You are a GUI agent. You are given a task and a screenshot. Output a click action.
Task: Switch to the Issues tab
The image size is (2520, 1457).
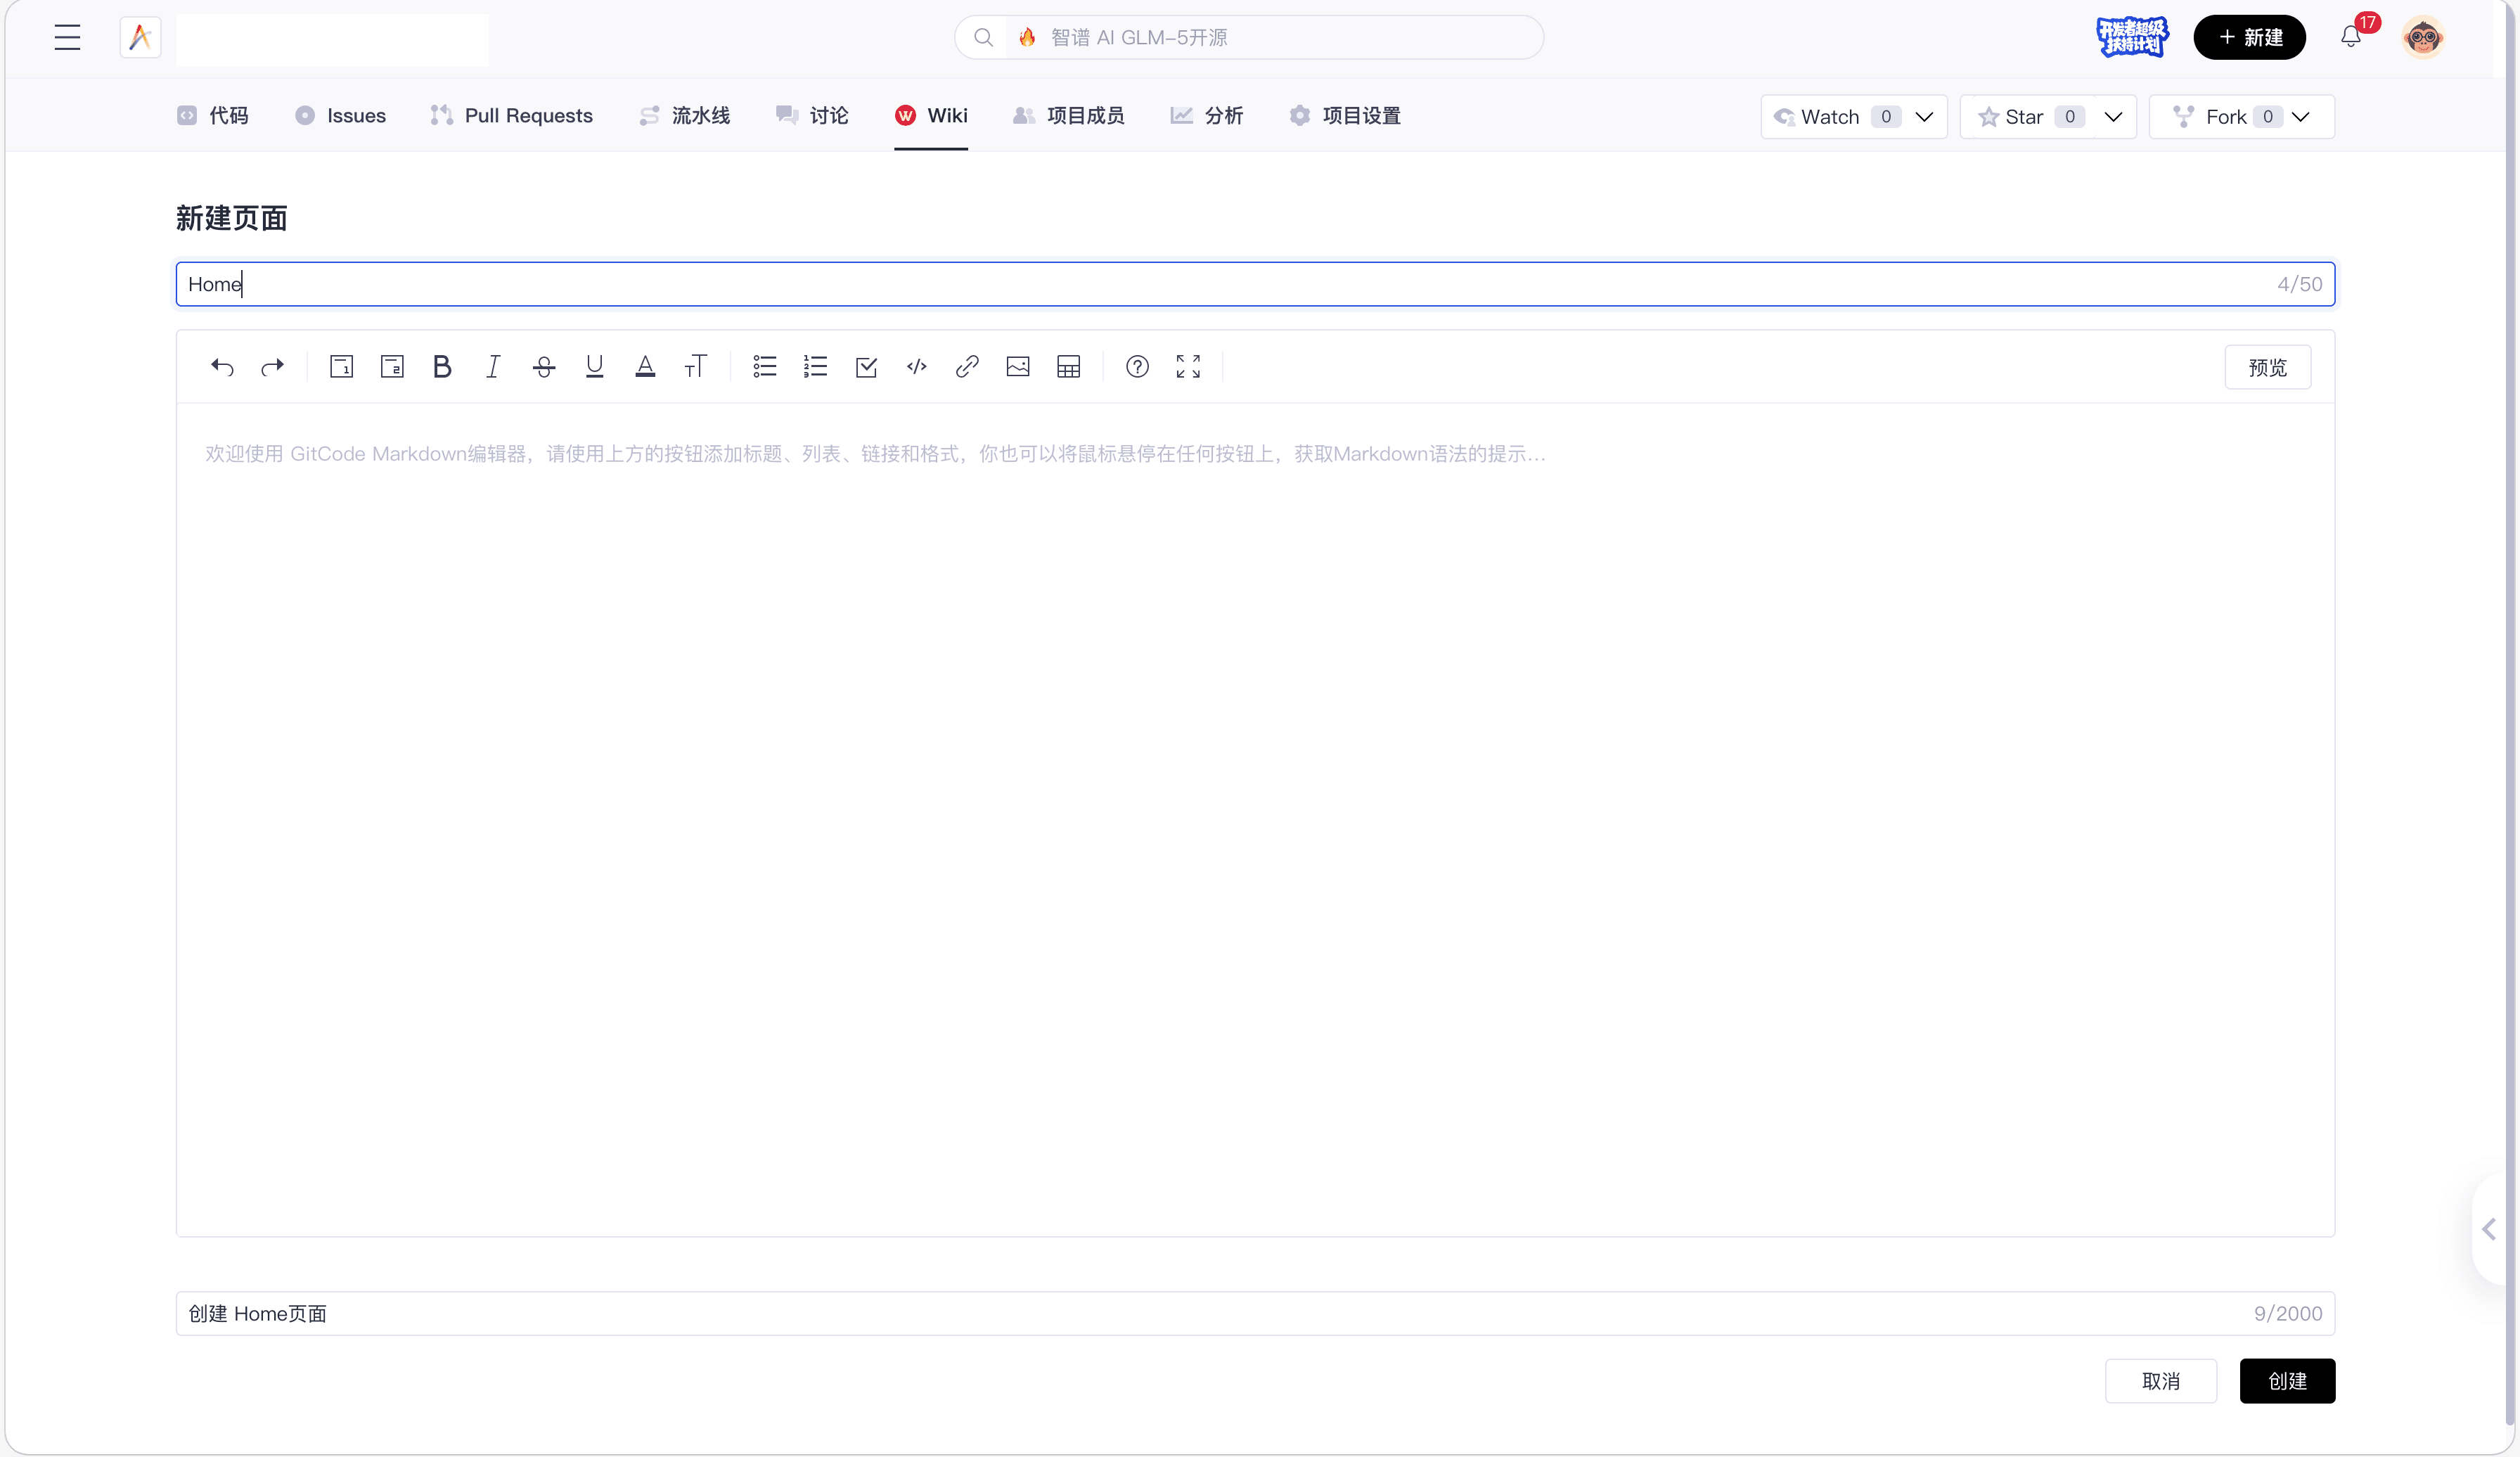click(341, 116)
